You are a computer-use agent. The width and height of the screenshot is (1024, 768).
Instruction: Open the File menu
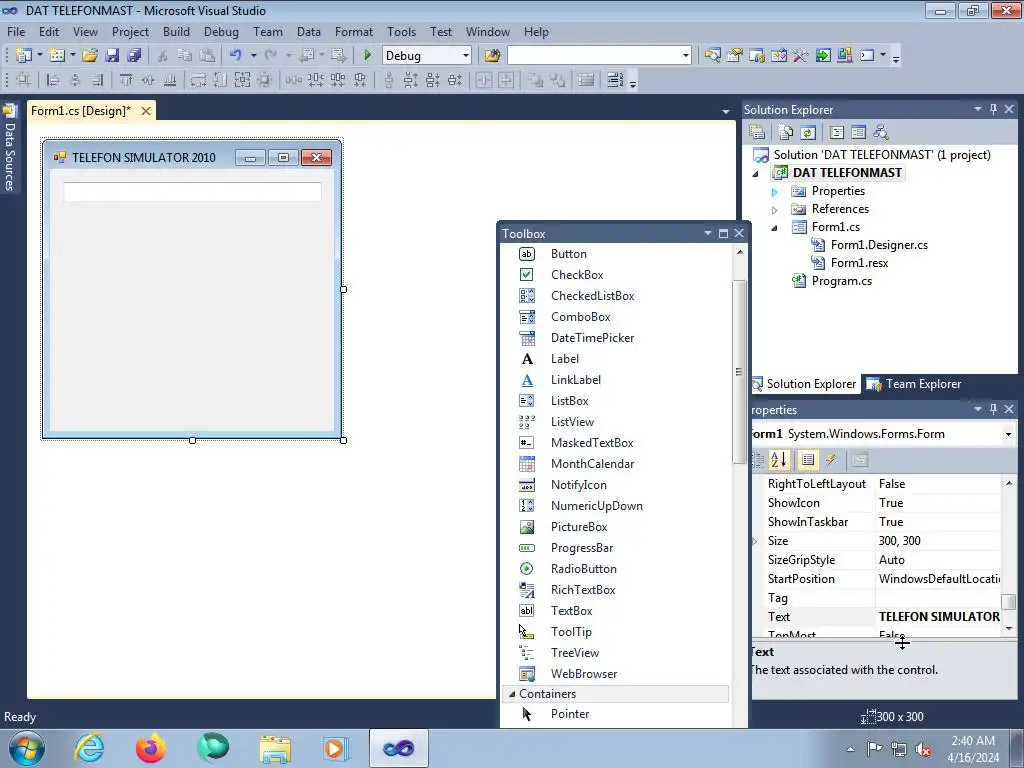tap(16, 31)
